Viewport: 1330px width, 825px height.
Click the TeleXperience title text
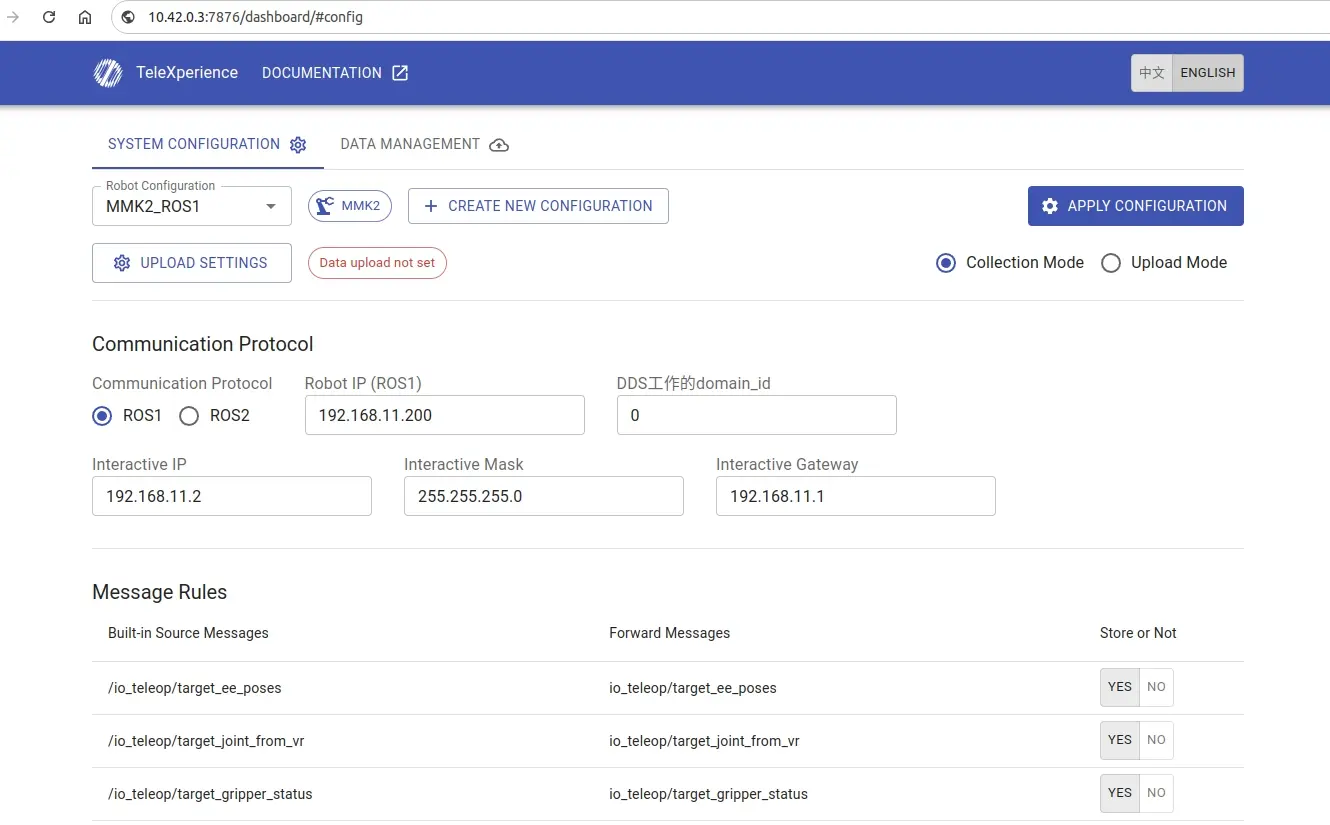[187, 73]
